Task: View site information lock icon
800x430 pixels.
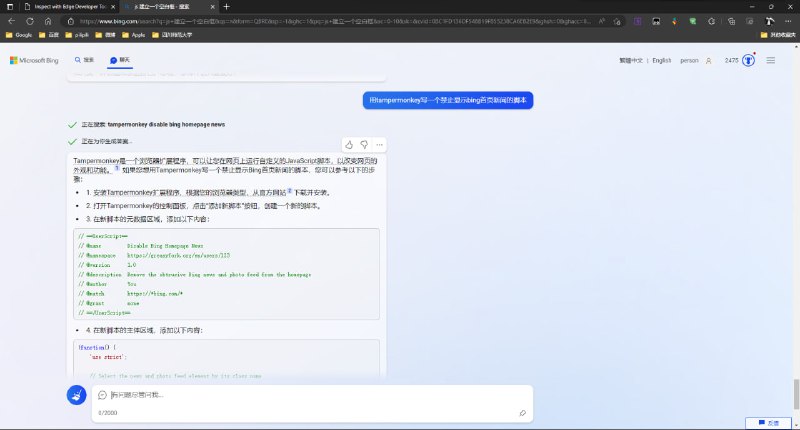Action: tap(71, 21)
